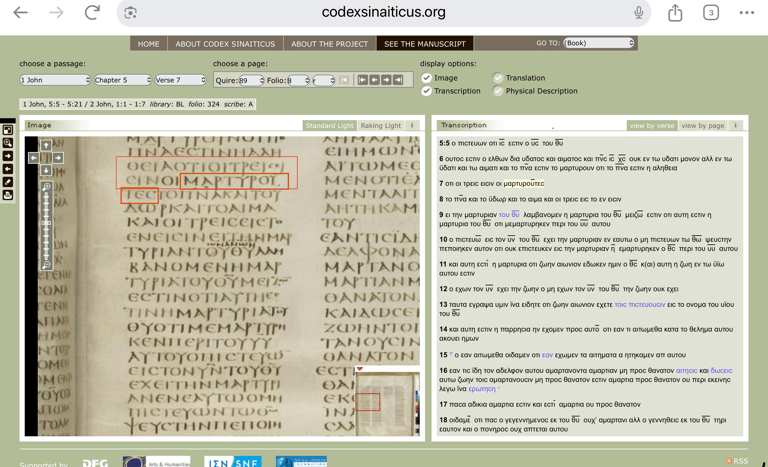Open ABOUT CODEX SINAITICUS menu item
The height and width of the screenshot is (467, 768).
225,44
